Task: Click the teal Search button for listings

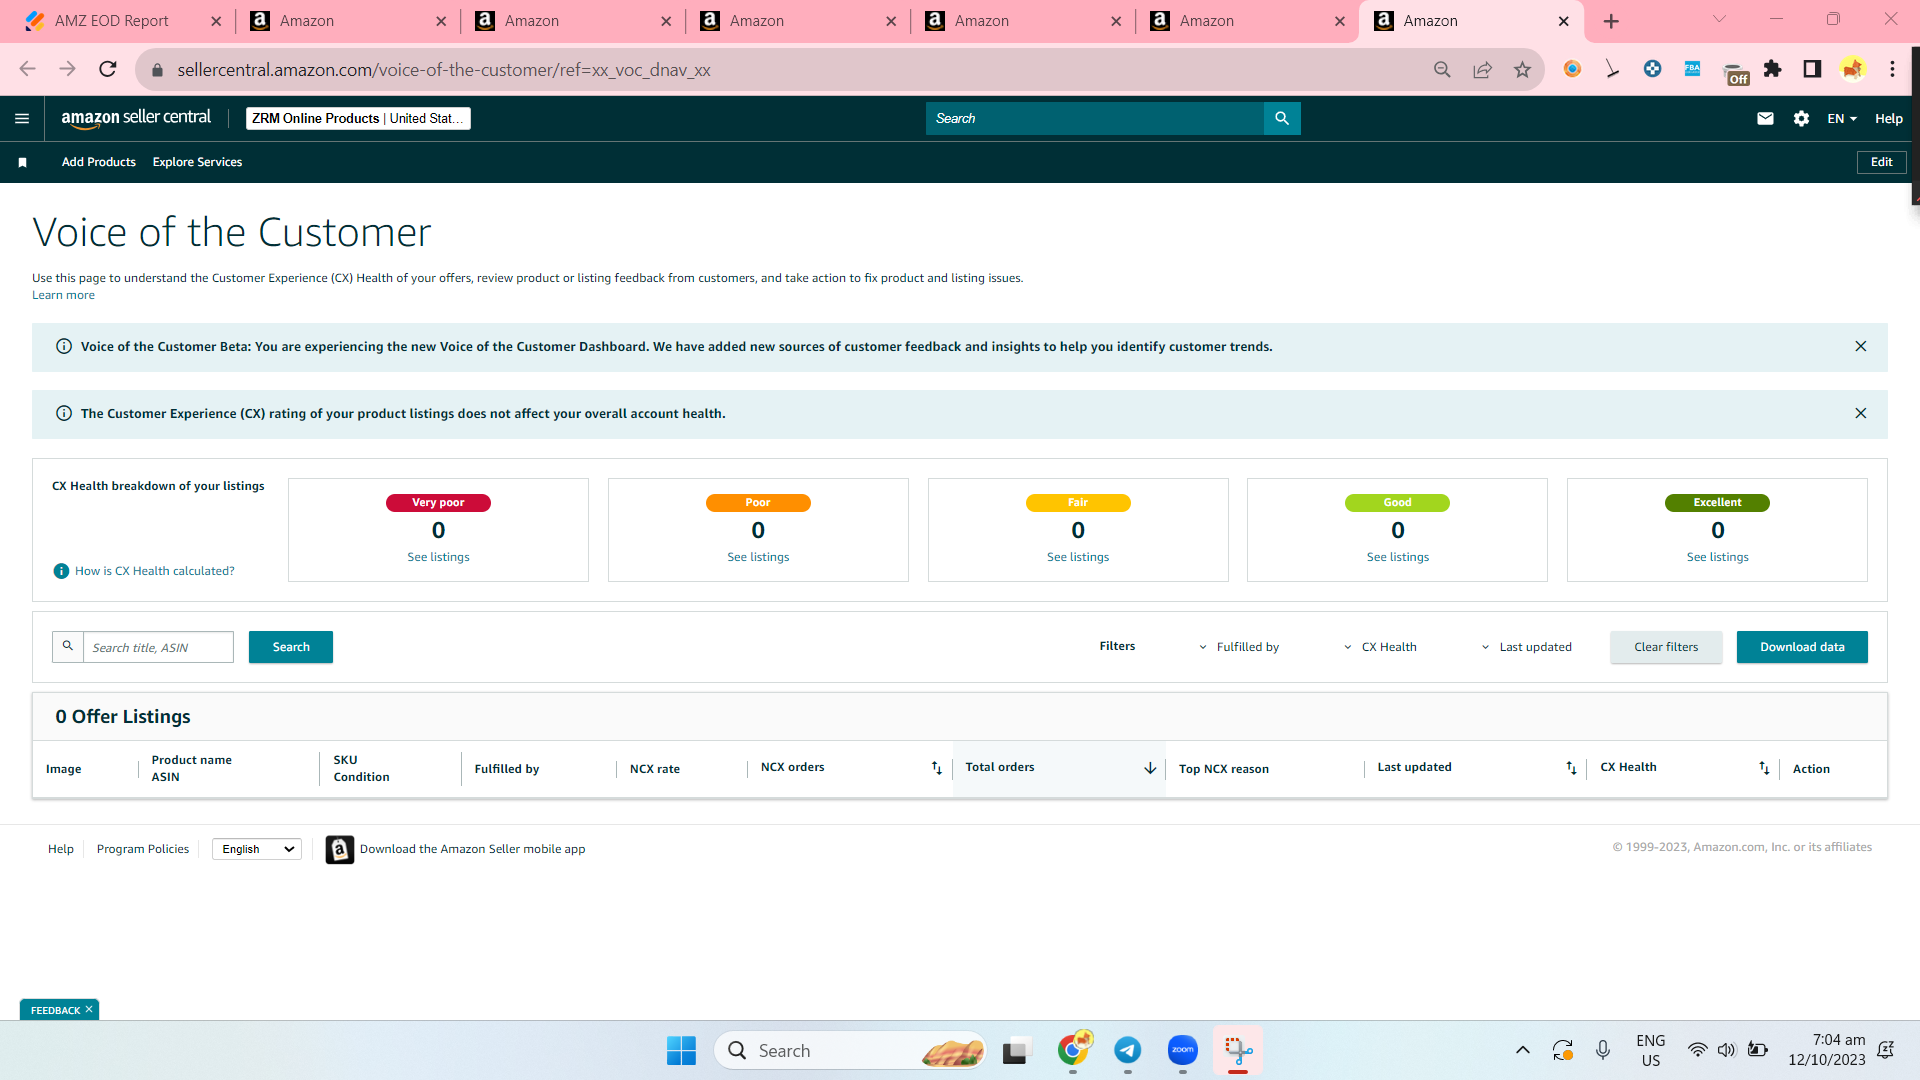Action: tap(291, 647)
